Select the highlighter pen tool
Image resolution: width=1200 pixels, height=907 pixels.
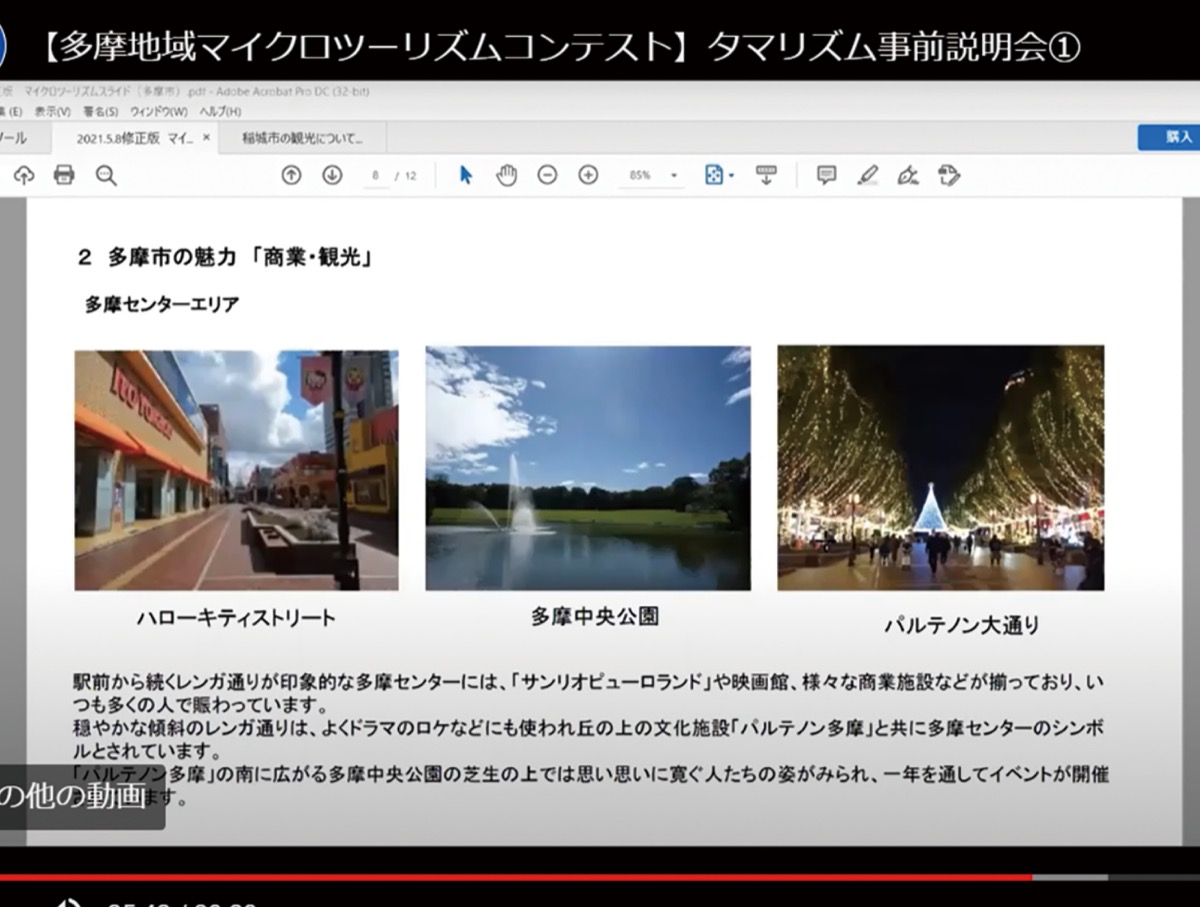click(x=867, y=175)
